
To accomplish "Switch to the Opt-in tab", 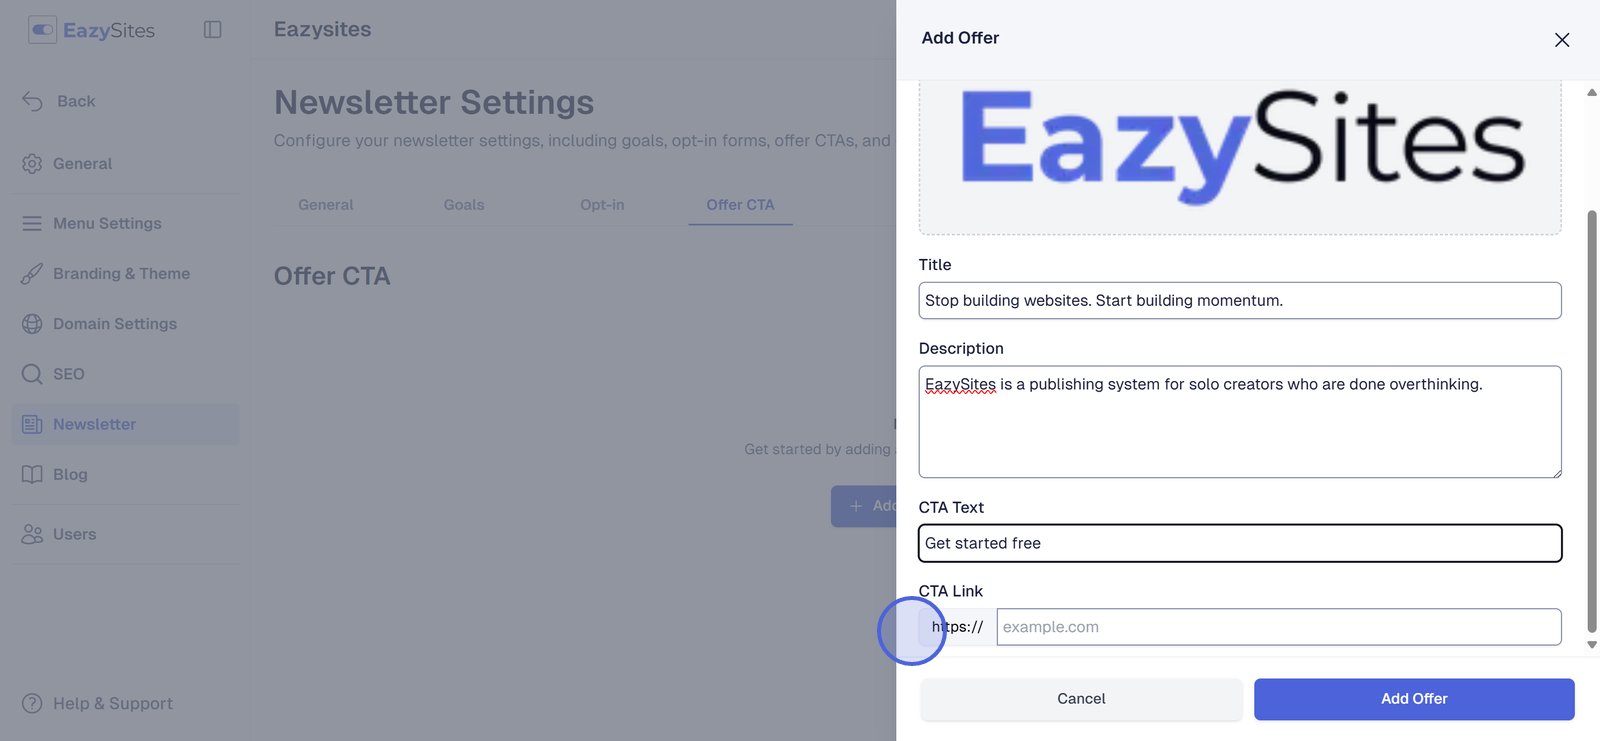I will point(602,205).
